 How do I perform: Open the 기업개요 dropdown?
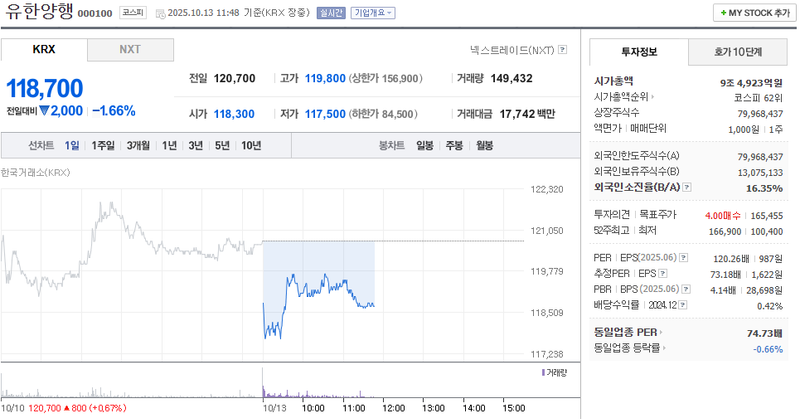pyautogui.click(x=372, y=13)
